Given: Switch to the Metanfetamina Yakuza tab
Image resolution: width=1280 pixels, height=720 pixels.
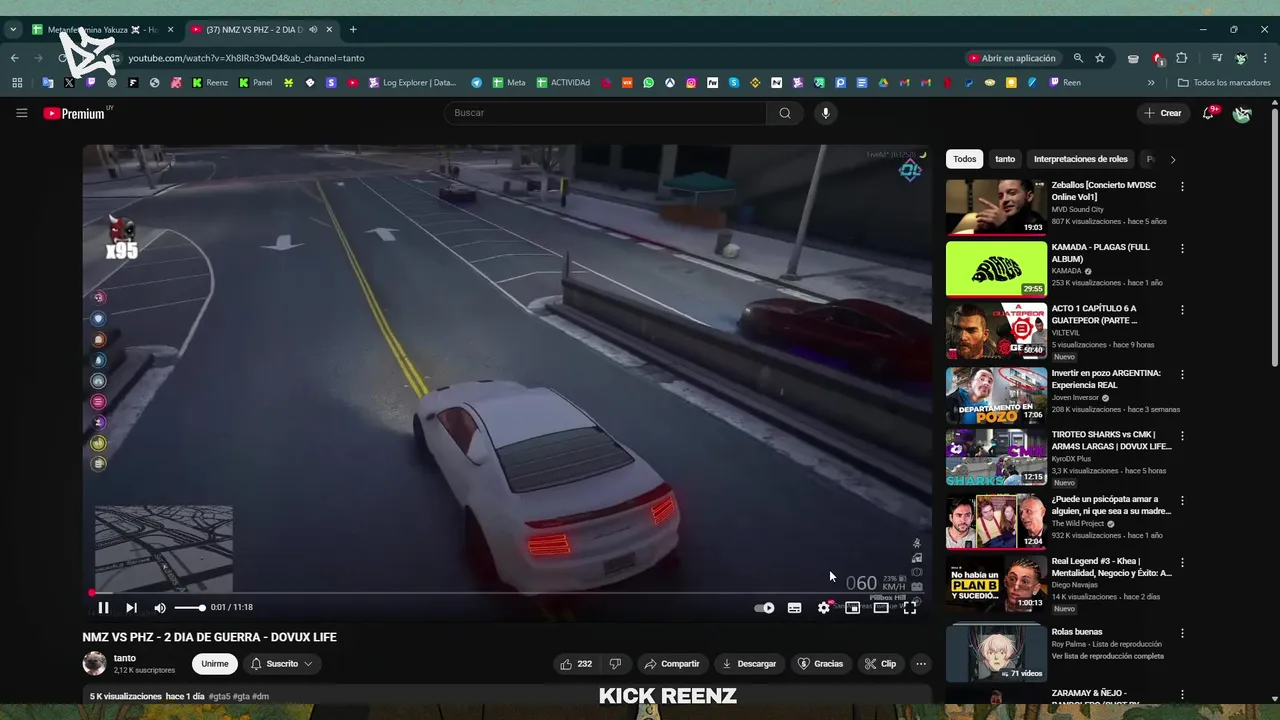Looking at the screenshot, I should (102, 30).
